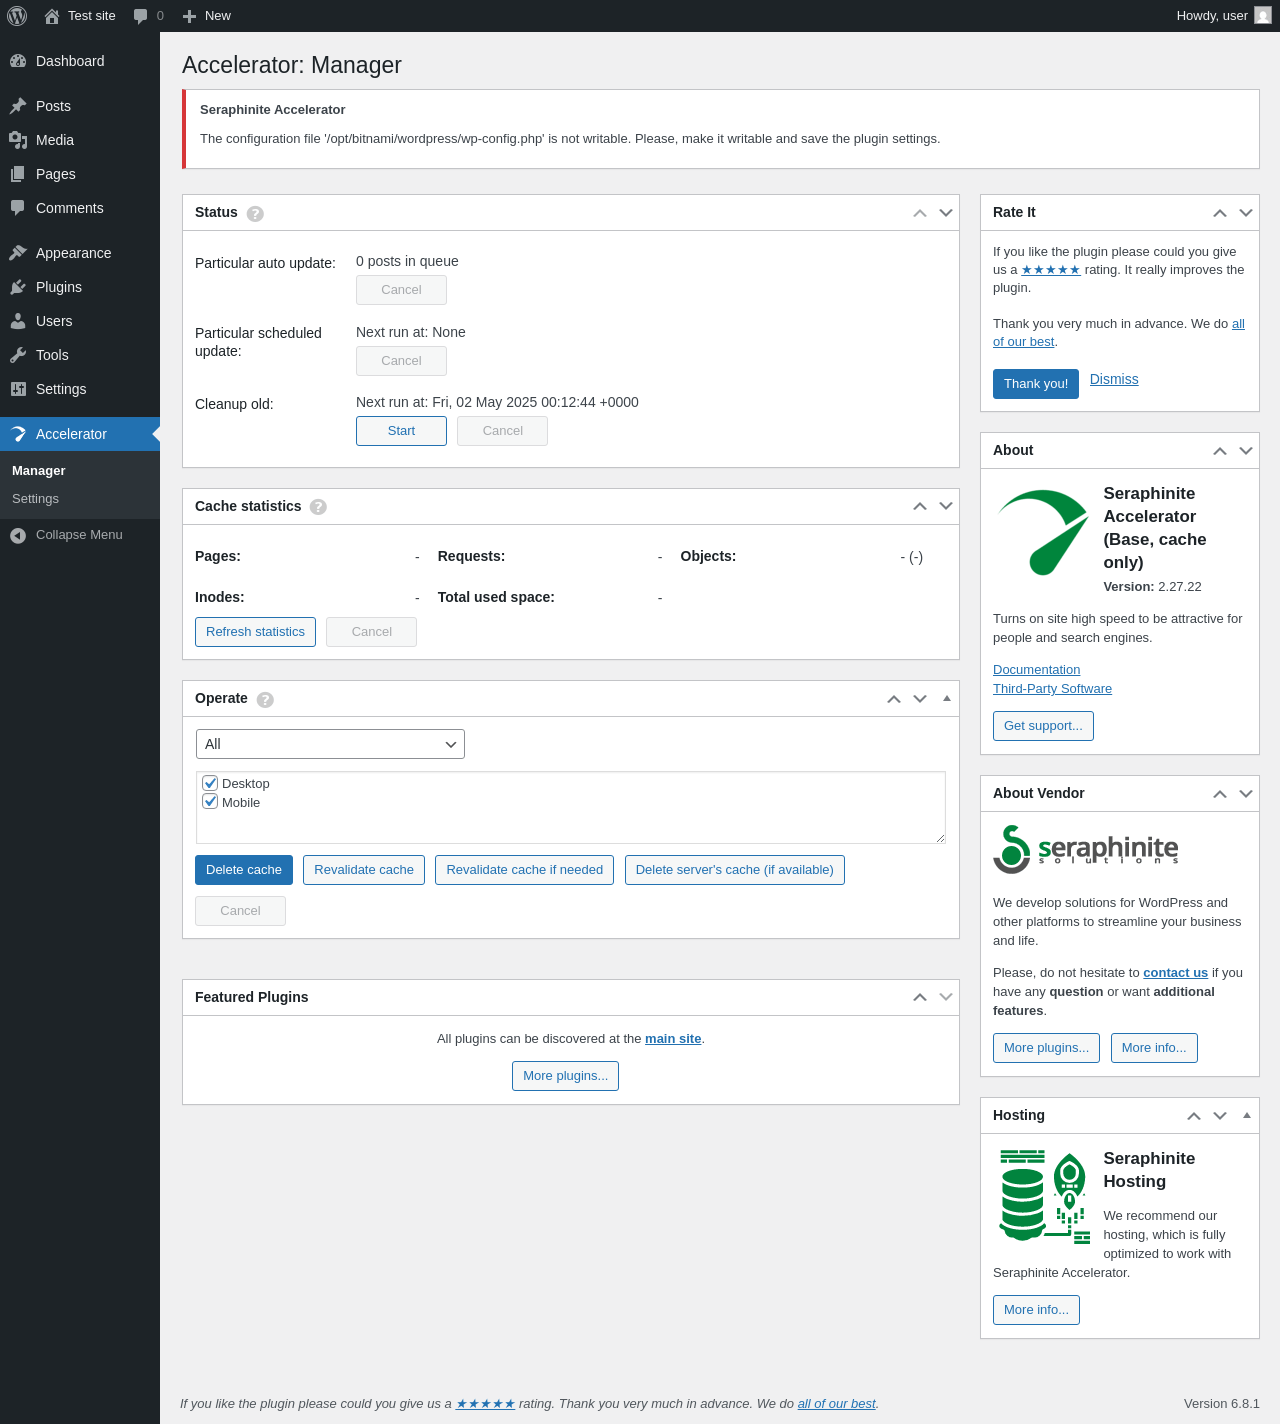Toggle the Desktop checkbox

point(210,783)
